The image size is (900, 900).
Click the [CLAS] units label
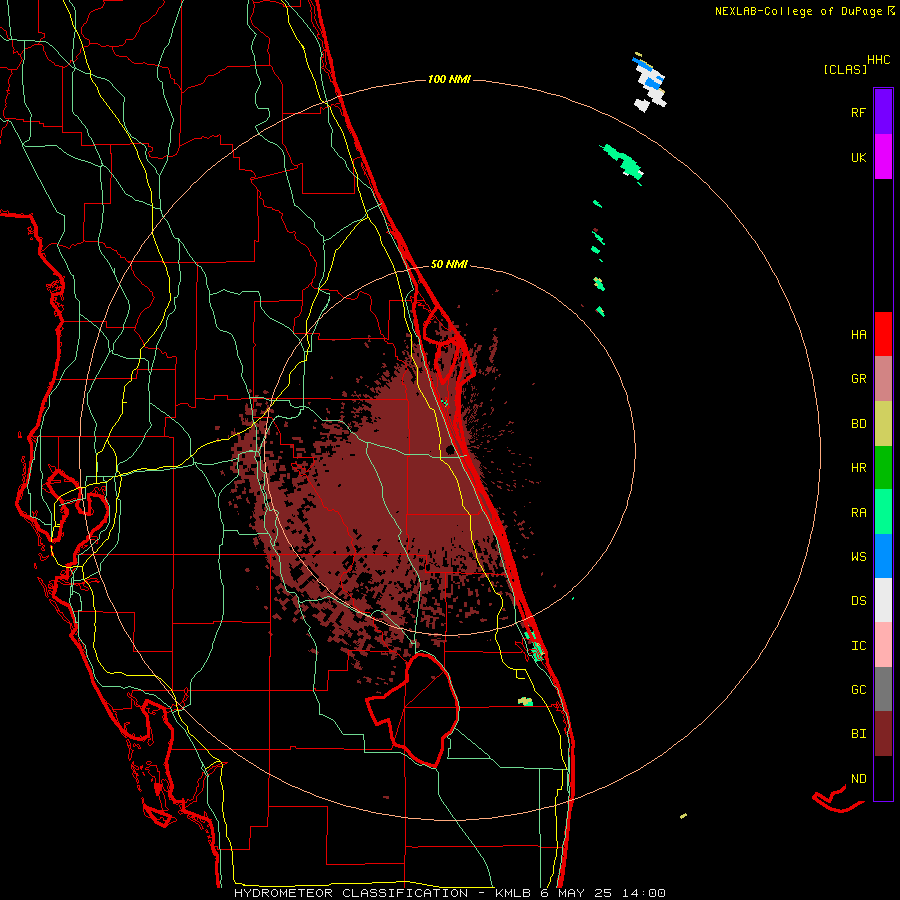pyautogui.click(x=845, y=69)
